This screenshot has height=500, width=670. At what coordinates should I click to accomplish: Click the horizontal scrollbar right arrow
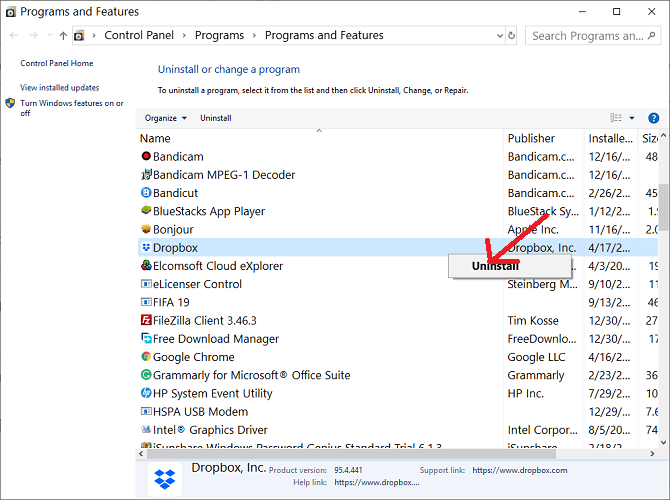click(652, 454)
